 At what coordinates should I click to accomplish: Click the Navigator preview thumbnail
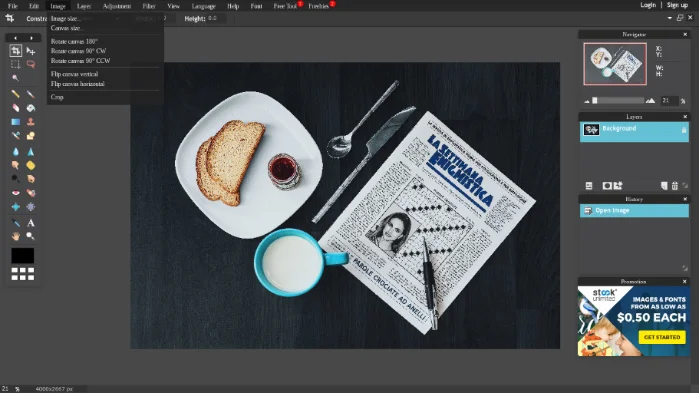[615, 64]
